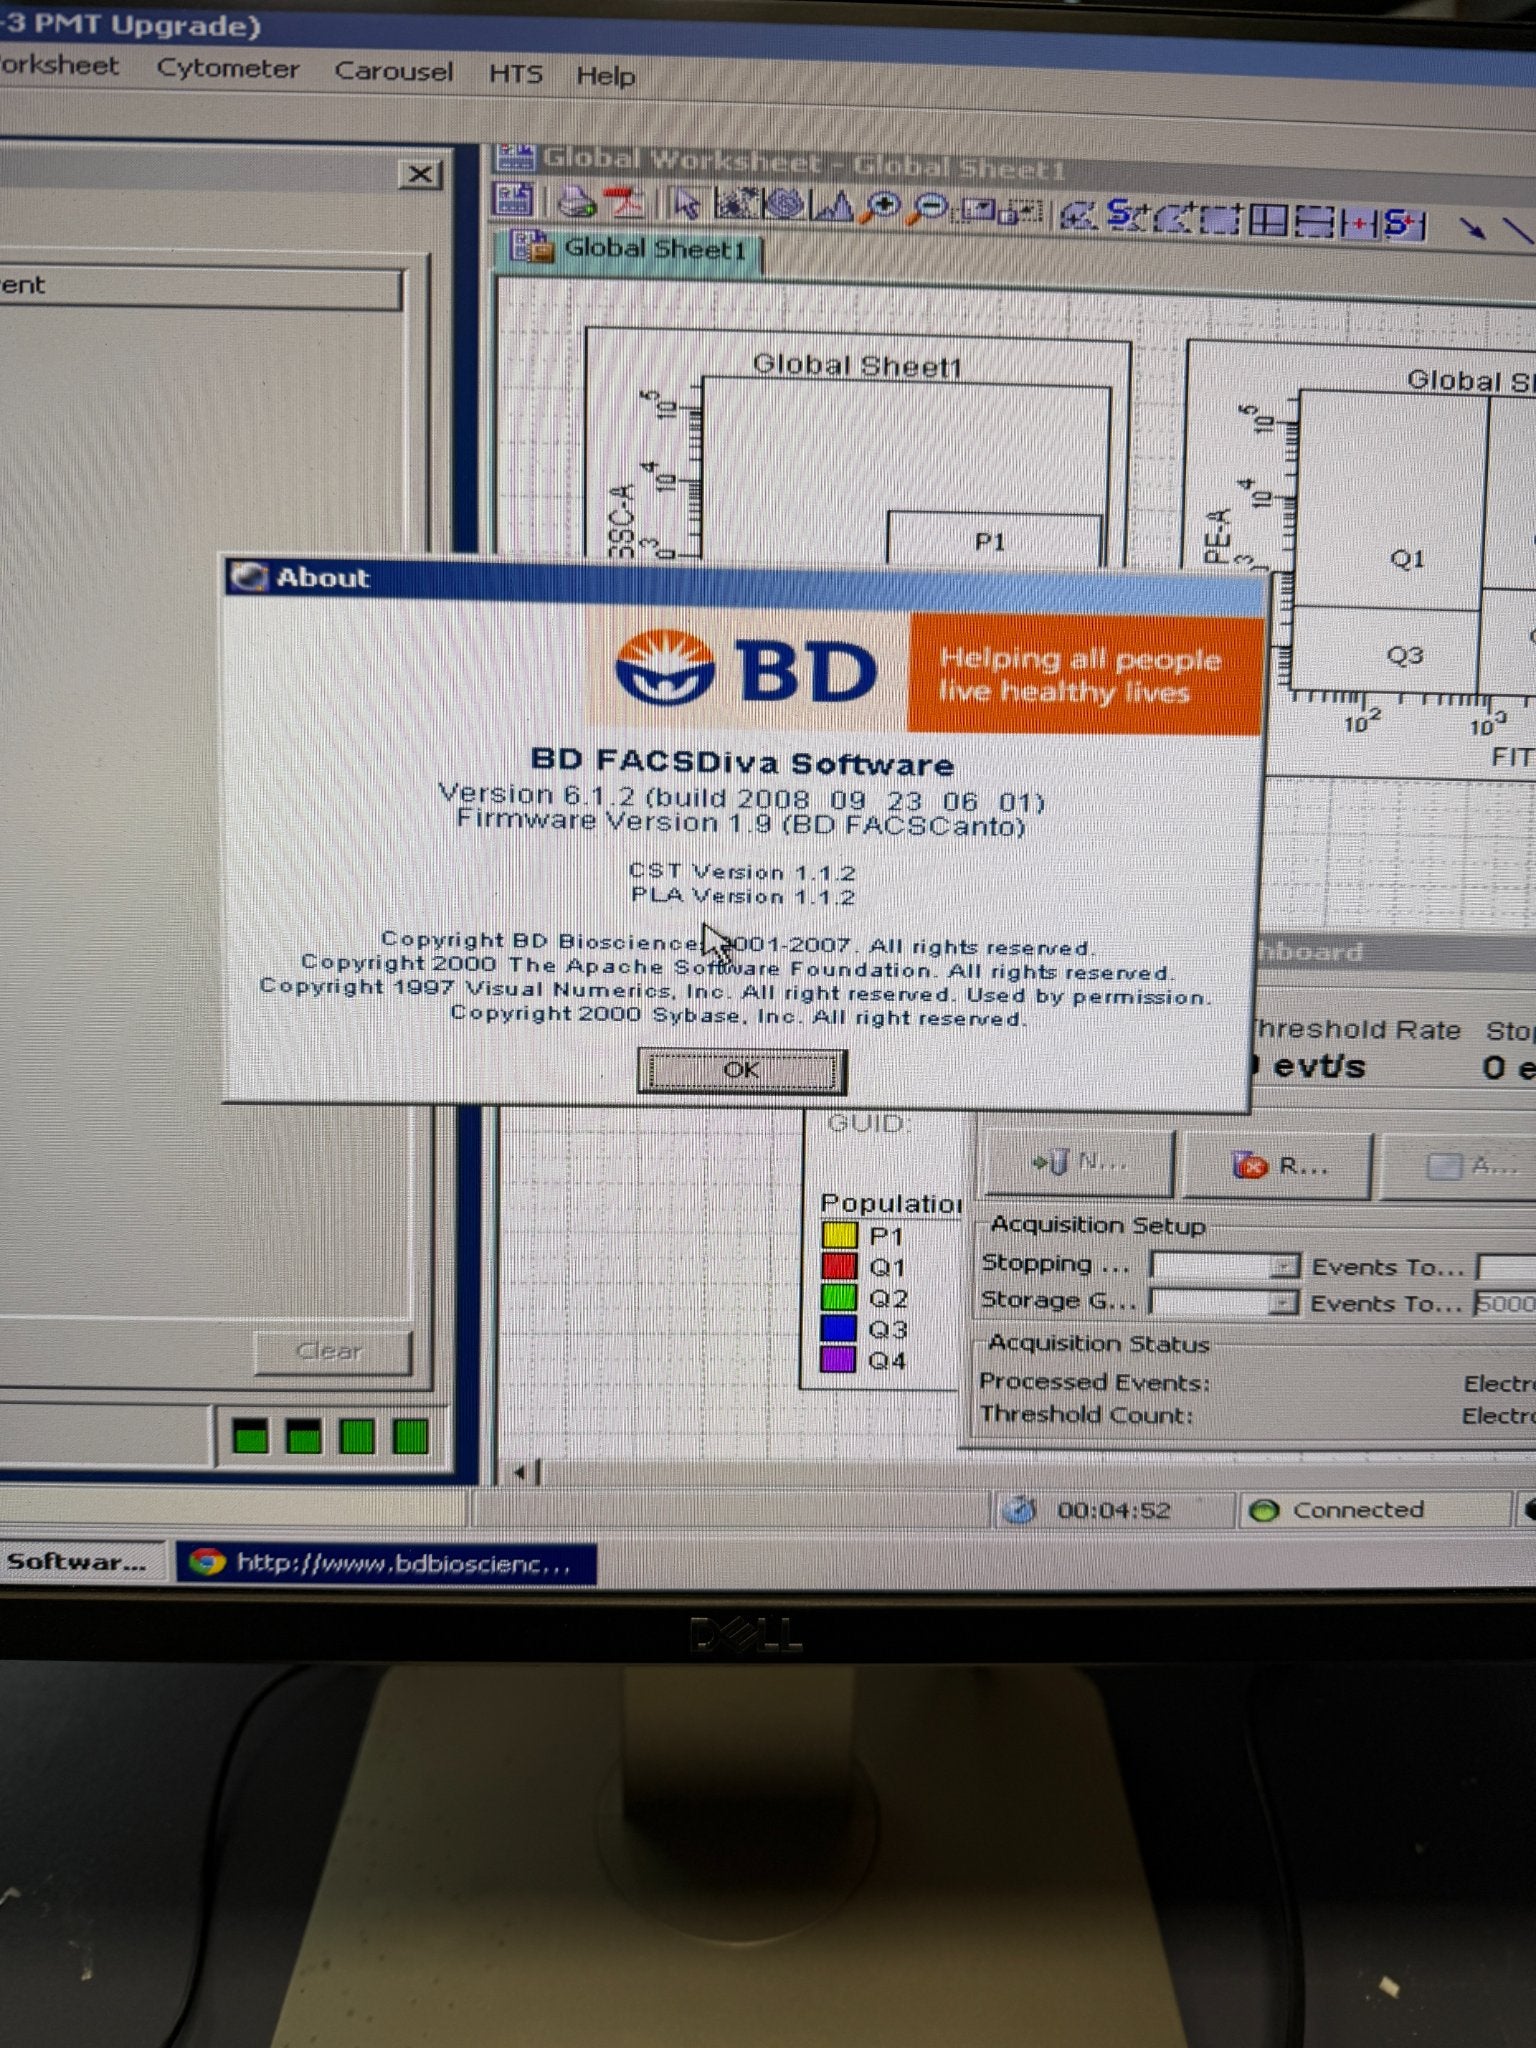Click the clock icon in status bar
Image resolution: width=1536 pixels, height=2048 pixels.
pyautogui.click(x=1018, y=1509)
